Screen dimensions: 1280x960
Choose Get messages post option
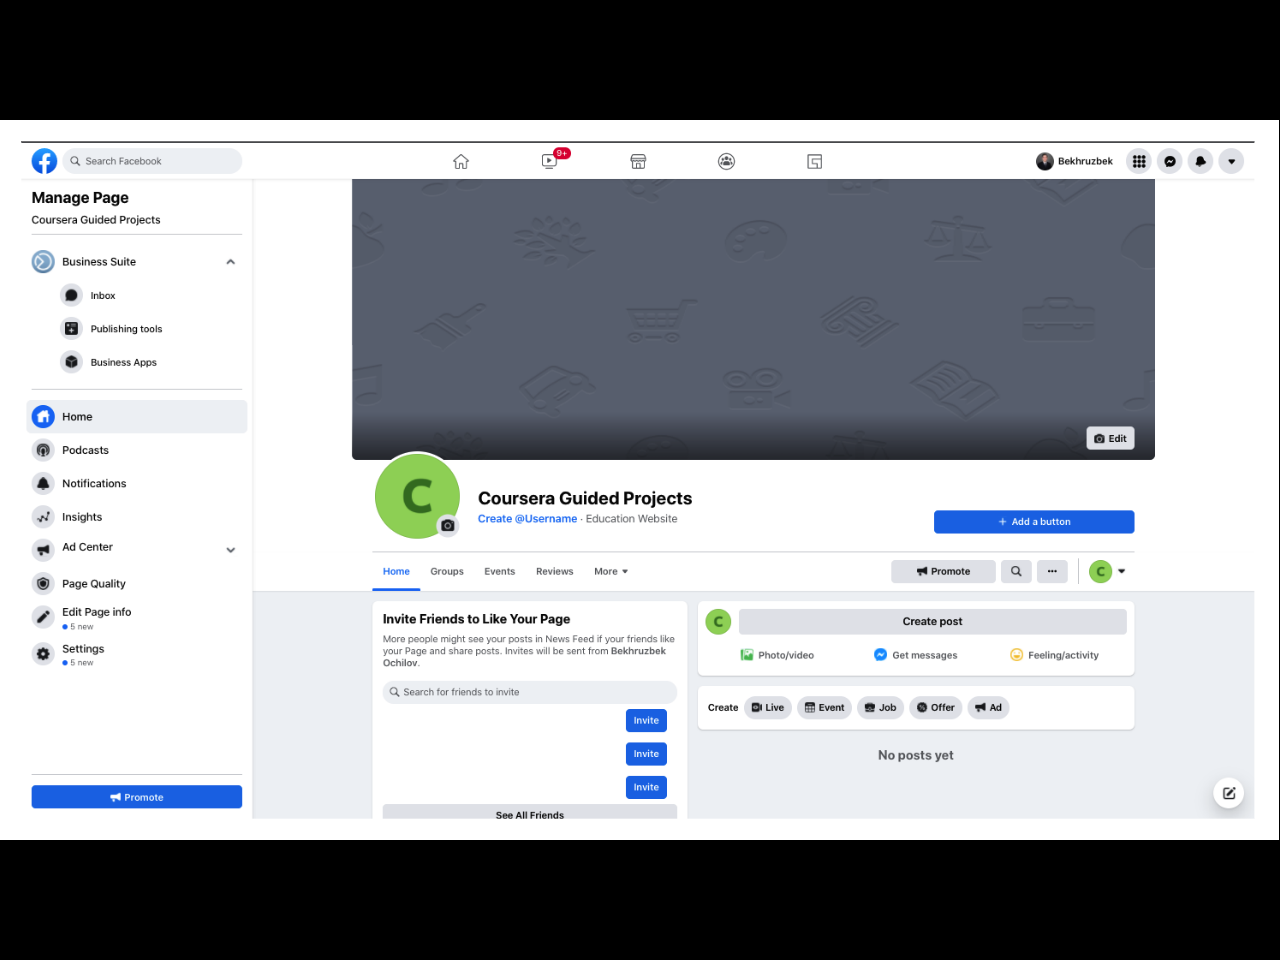(x=915, y=656)
